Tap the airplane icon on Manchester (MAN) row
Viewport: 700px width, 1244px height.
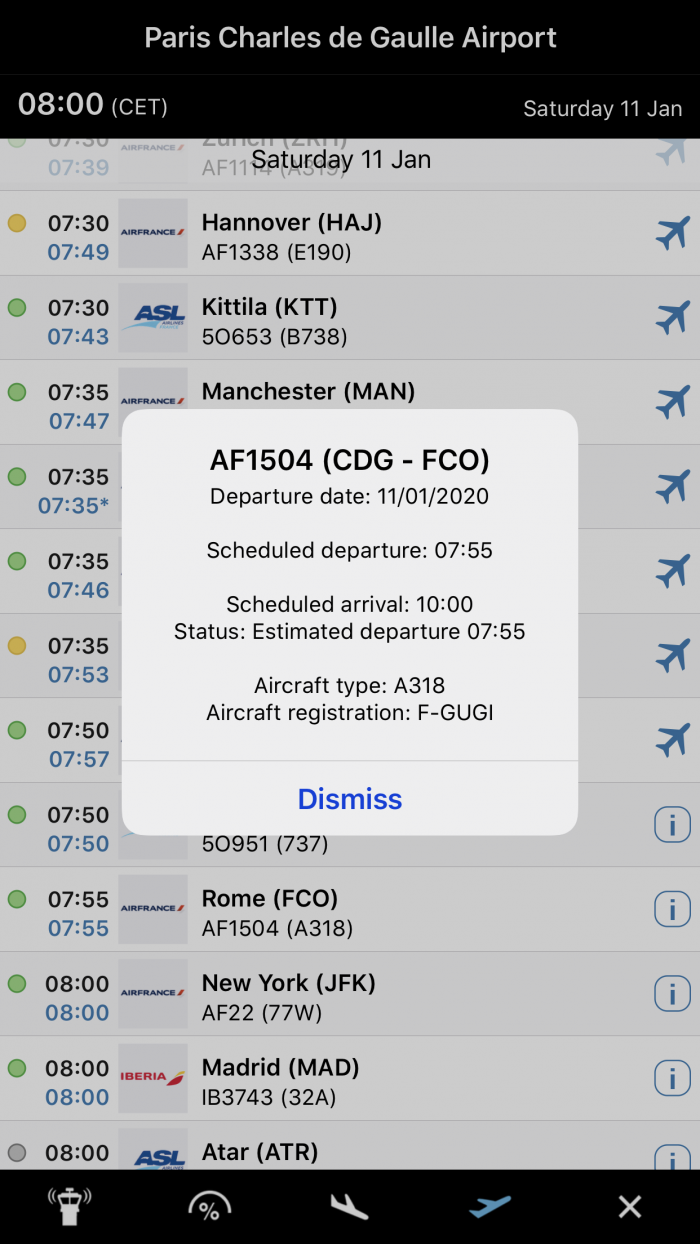tap(672, 402)
